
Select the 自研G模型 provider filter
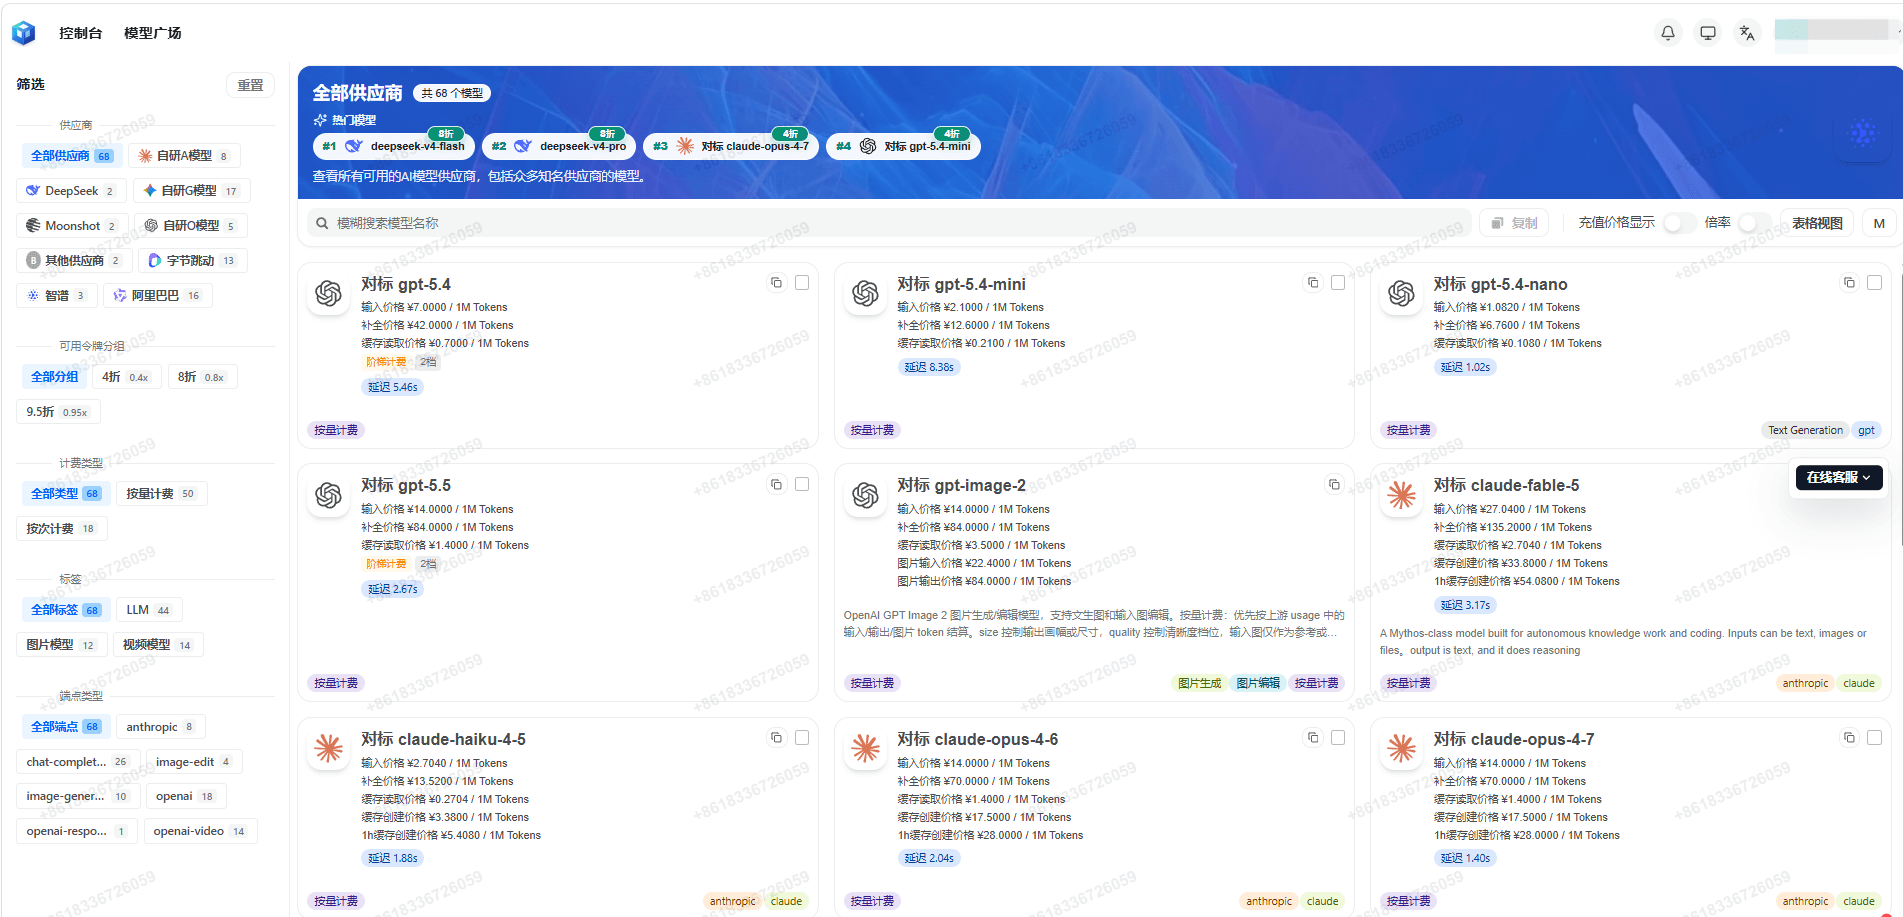click(x=191, y=191)
